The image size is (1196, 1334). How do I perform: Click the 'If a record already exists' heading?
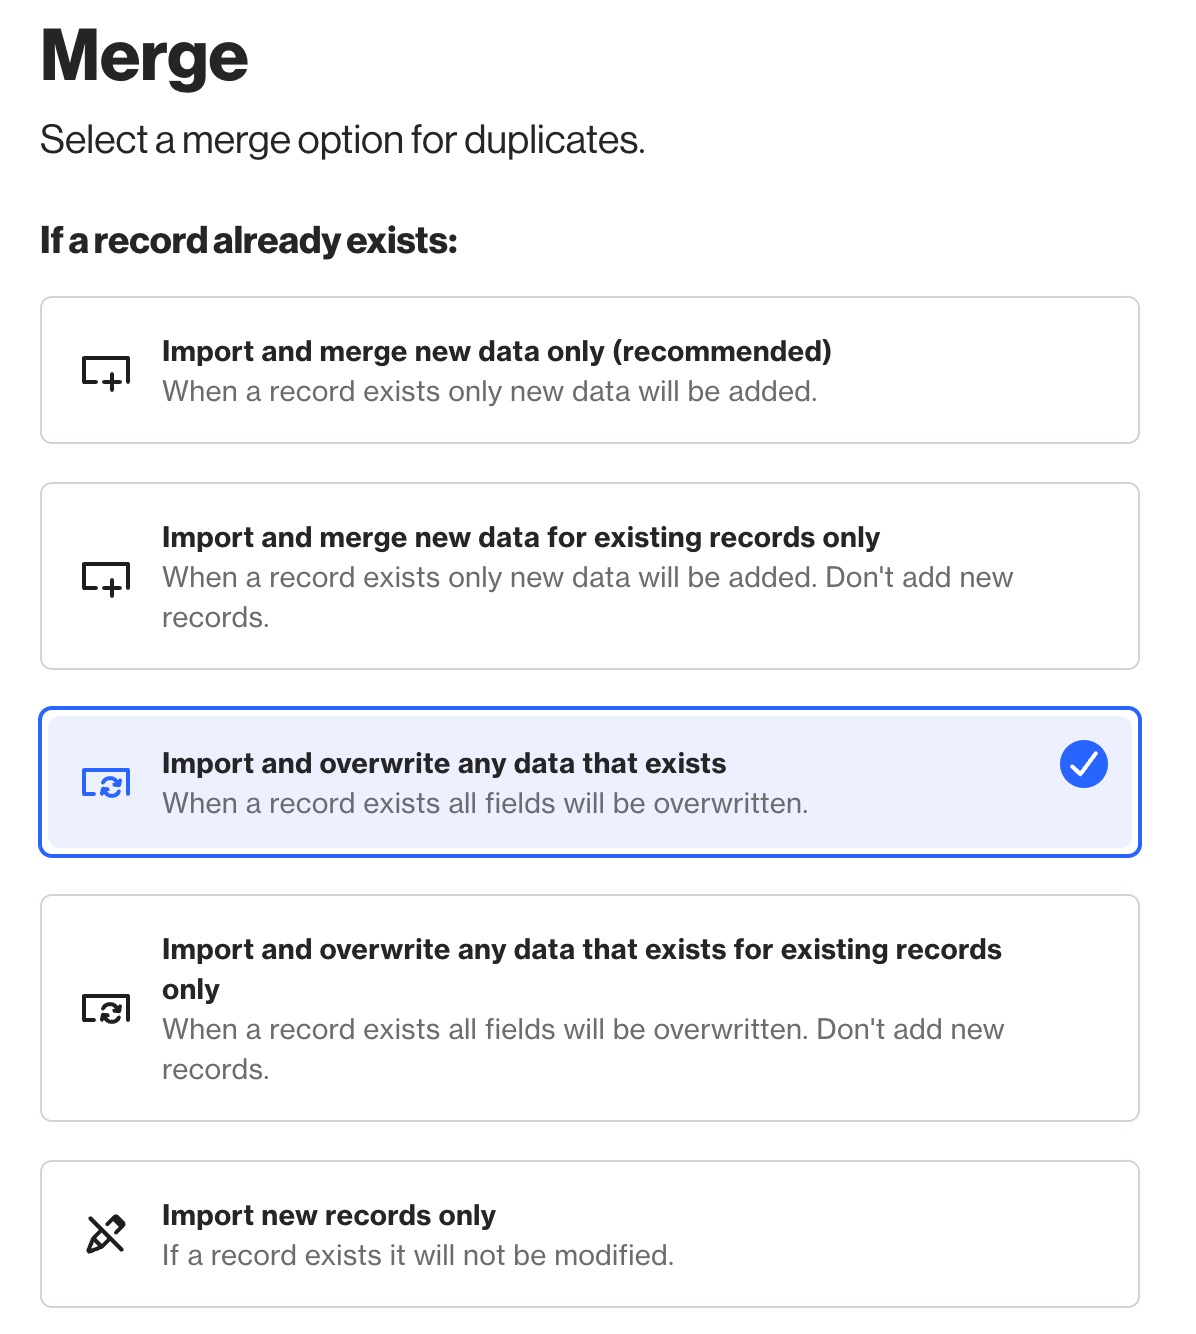click(x=248, y=239)
